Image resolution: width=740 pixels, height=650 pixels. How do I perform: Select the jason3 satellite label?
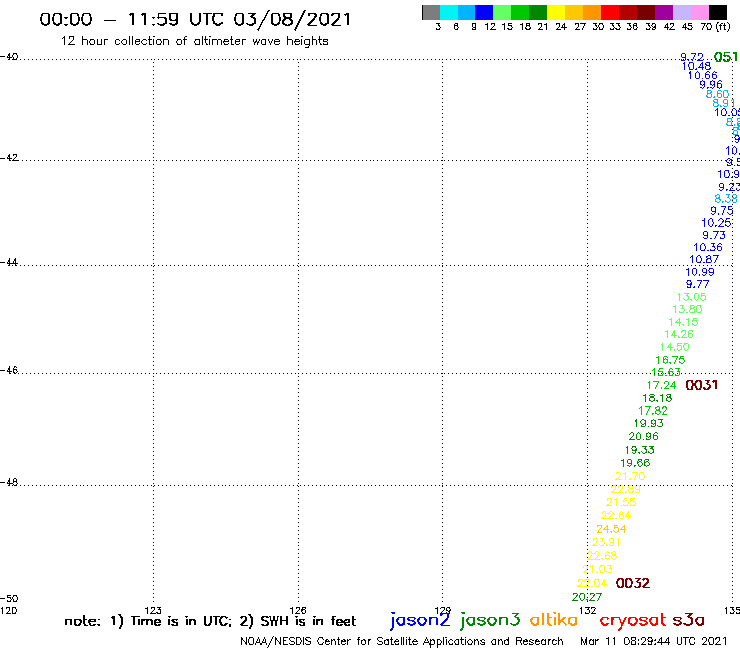[x=490, y=620]
